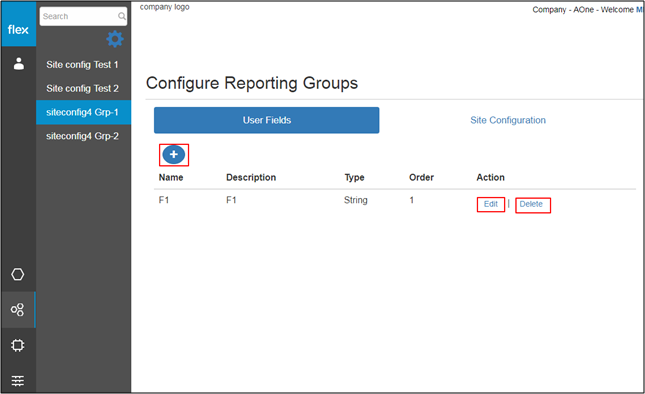Switch to the Site Configuration tab
This screenshot has width=645, height=394.
coord(508,120)
